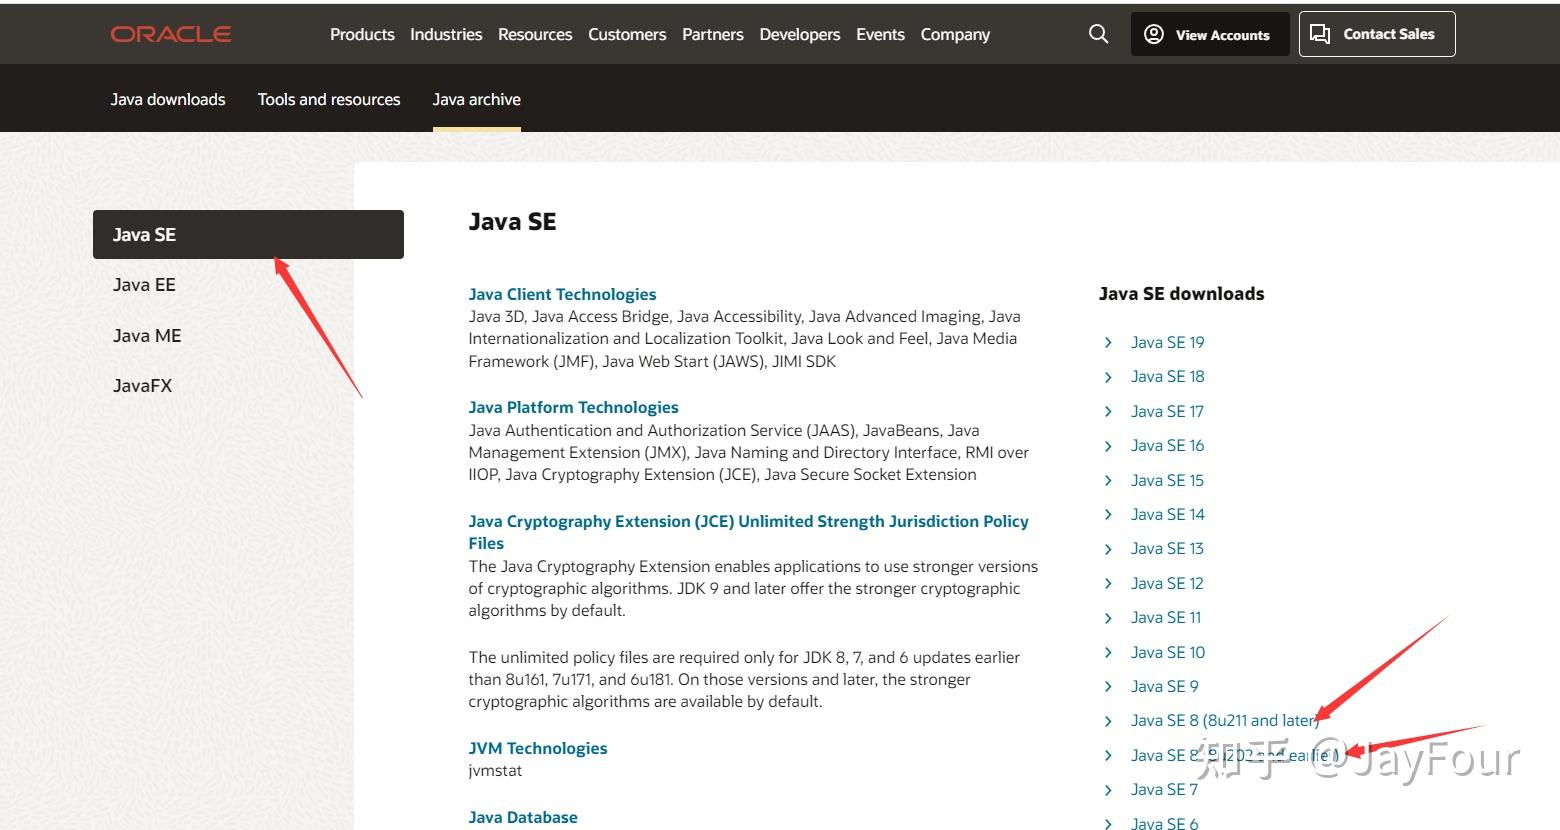
Task: Open the Java SE 7 download link
Action: click(x=1164, y=789)
